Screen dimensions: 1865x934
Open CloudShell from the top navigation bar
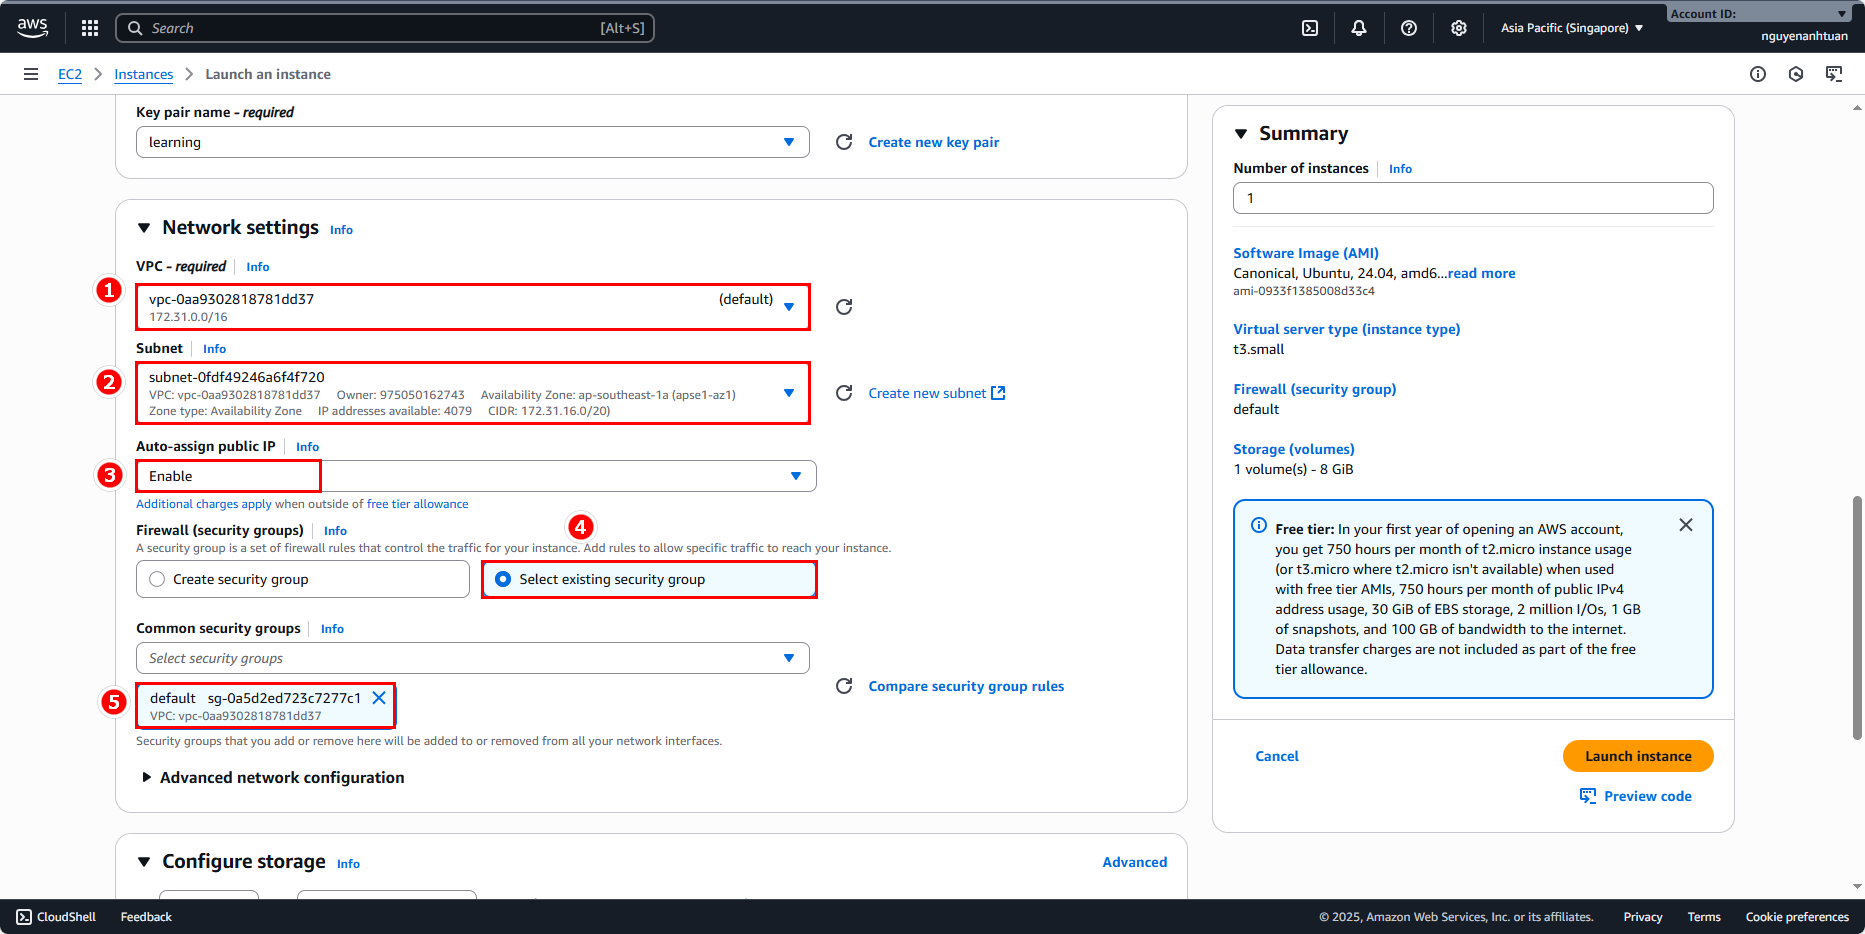coord(1310,28)
